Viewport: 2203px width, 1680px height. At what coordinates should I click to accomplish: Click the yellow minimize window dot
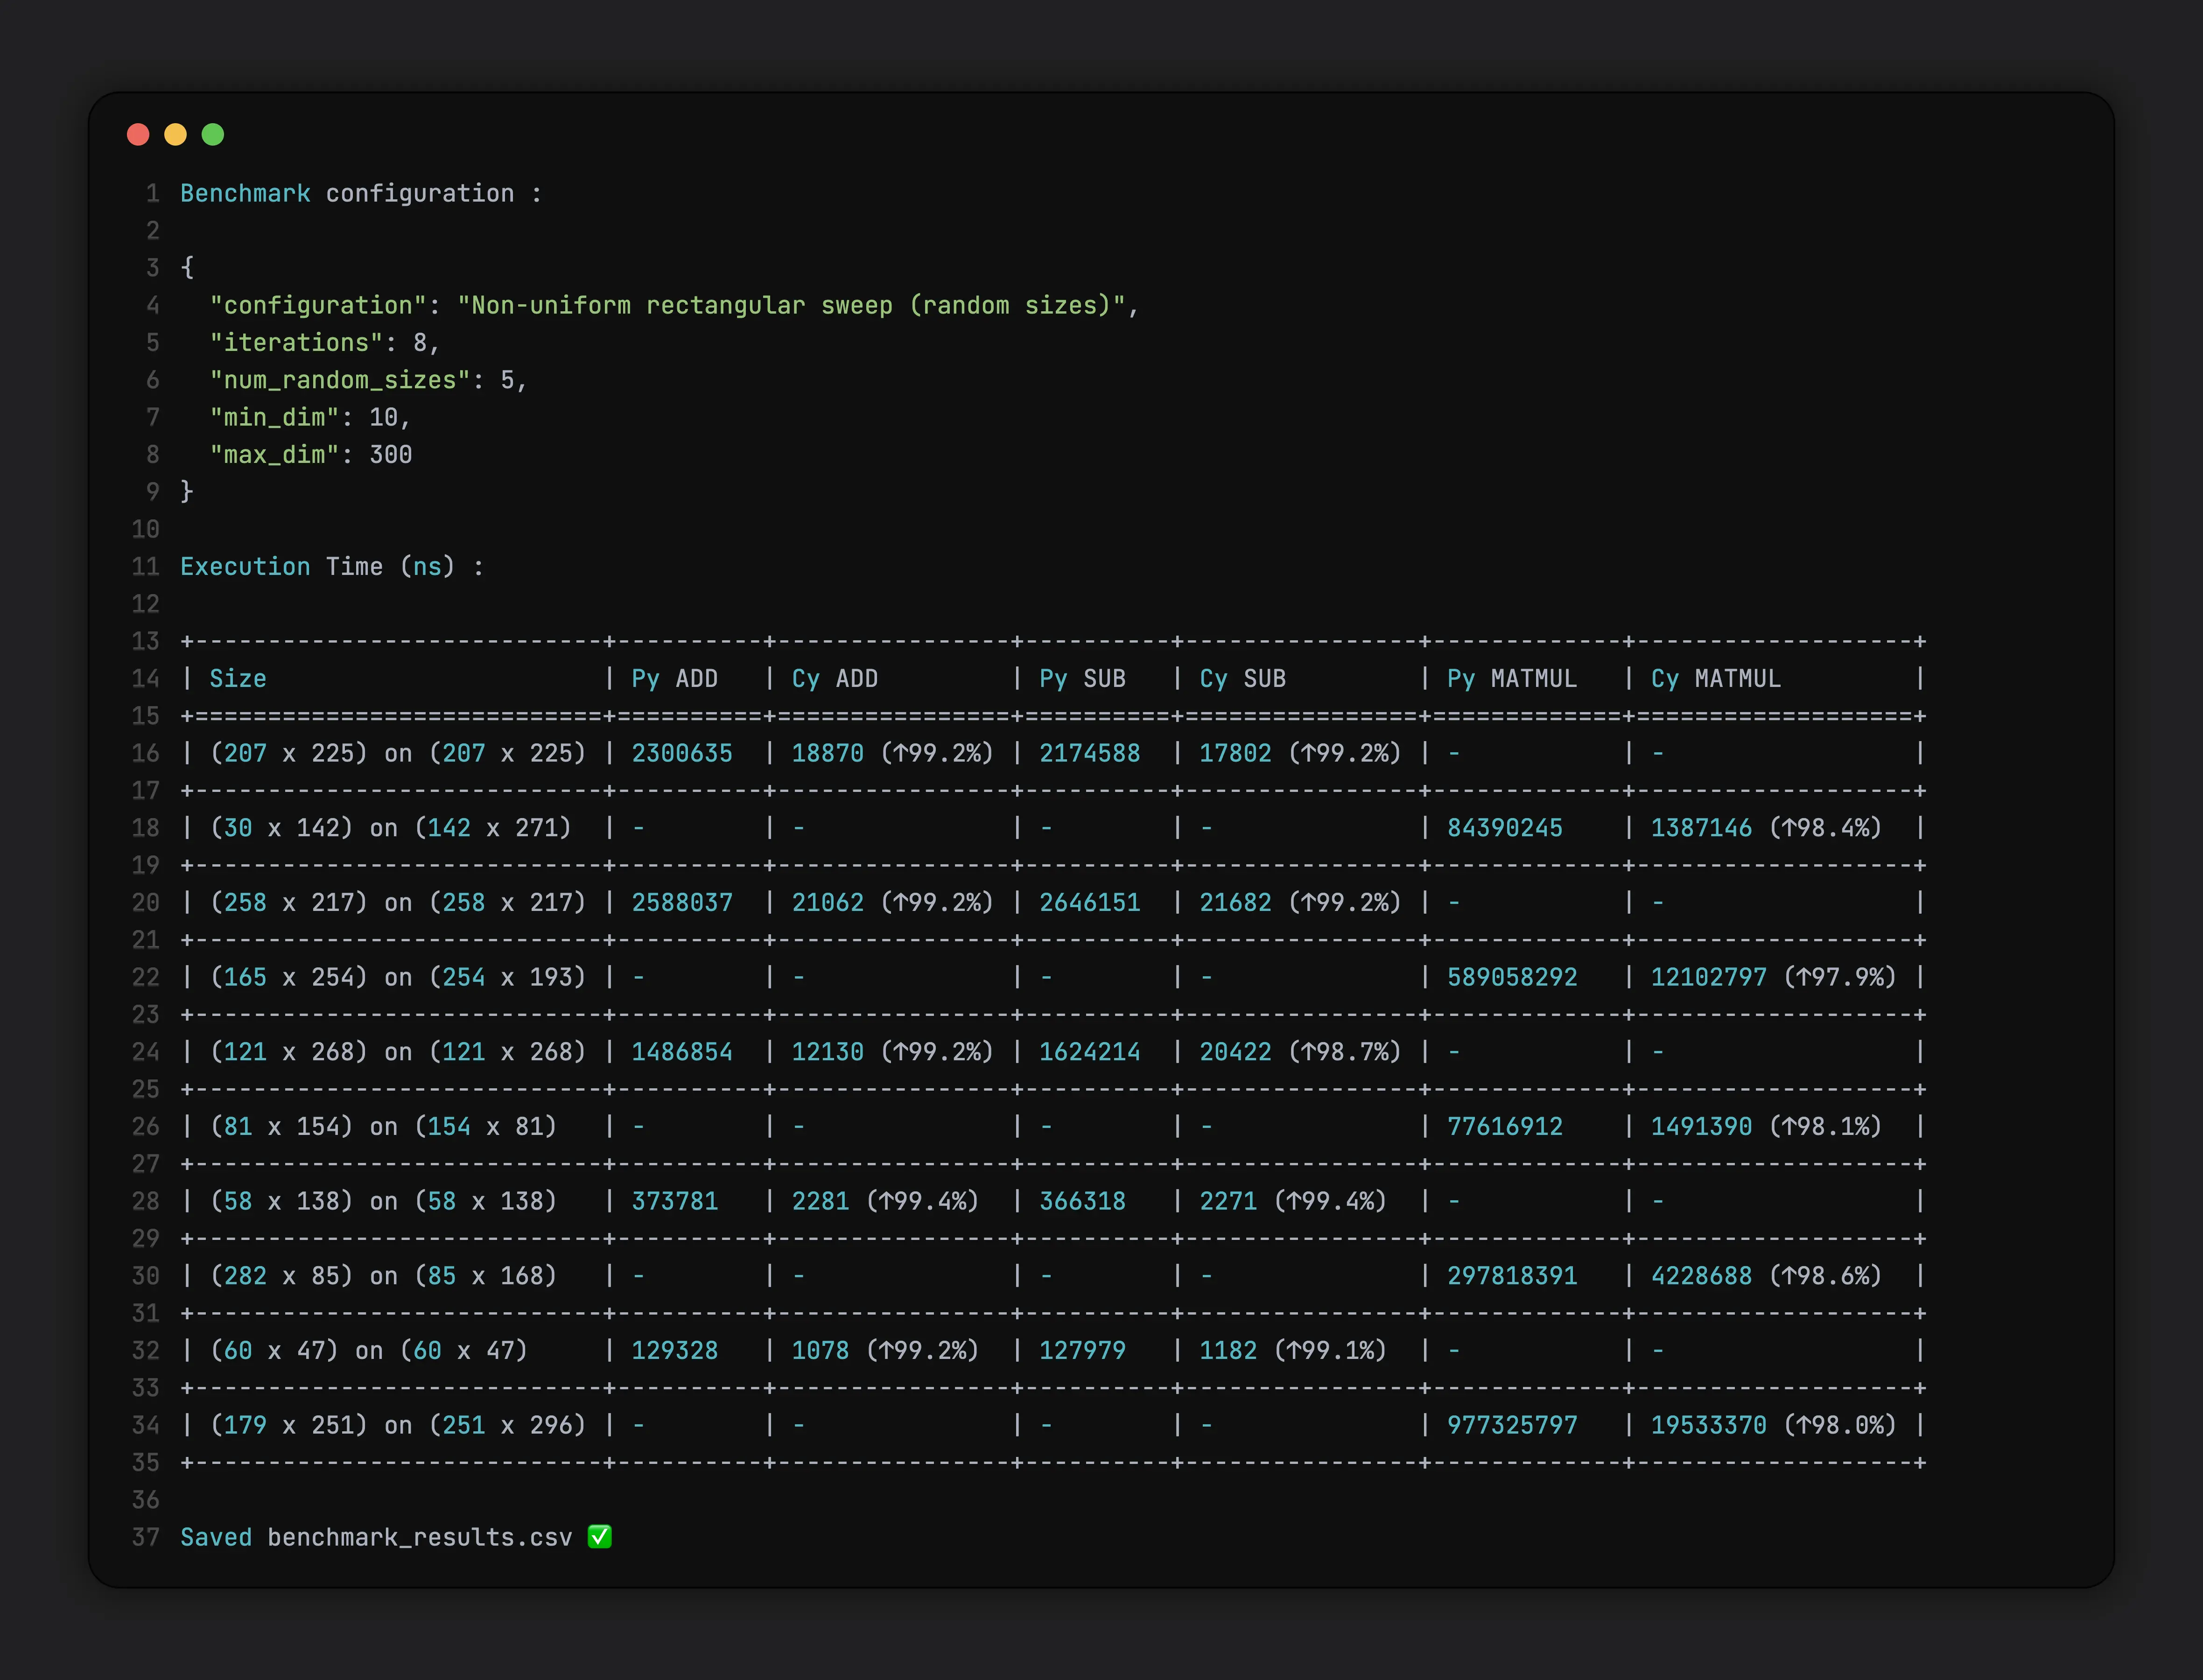pos(175,134)
